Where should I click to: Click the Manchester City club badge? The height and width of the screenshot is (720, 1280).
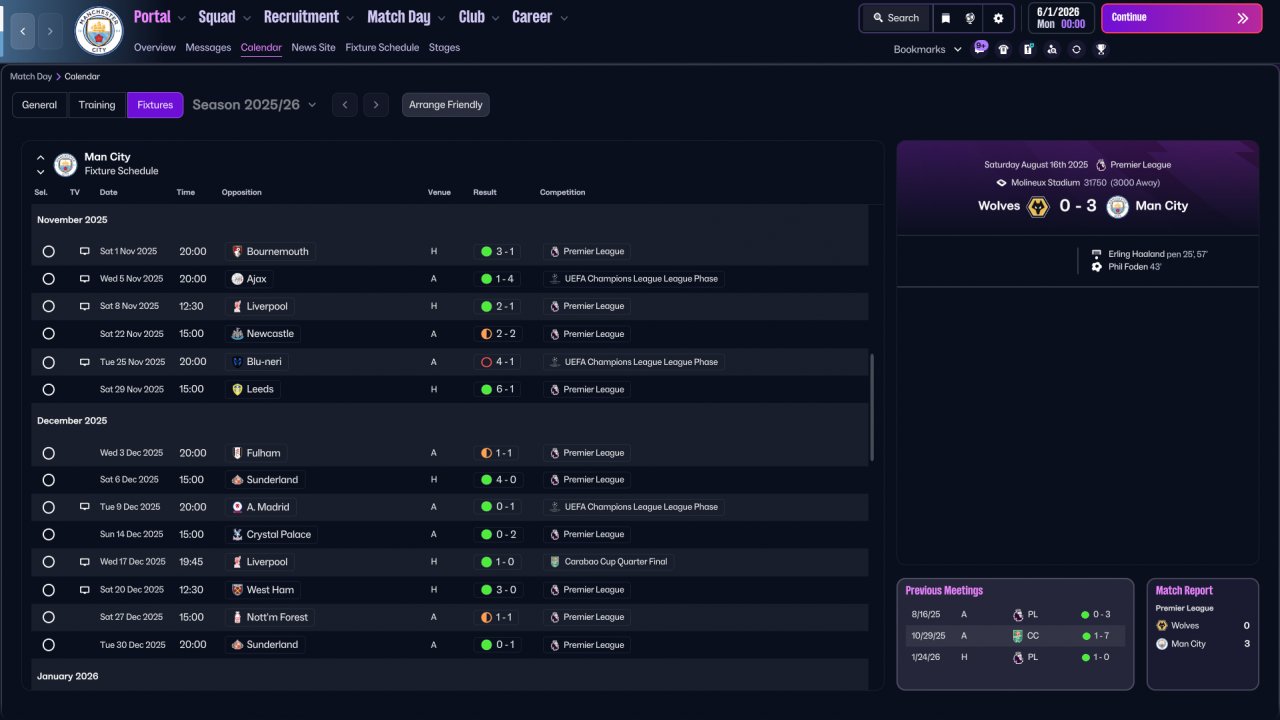click(x=99, y=31)
